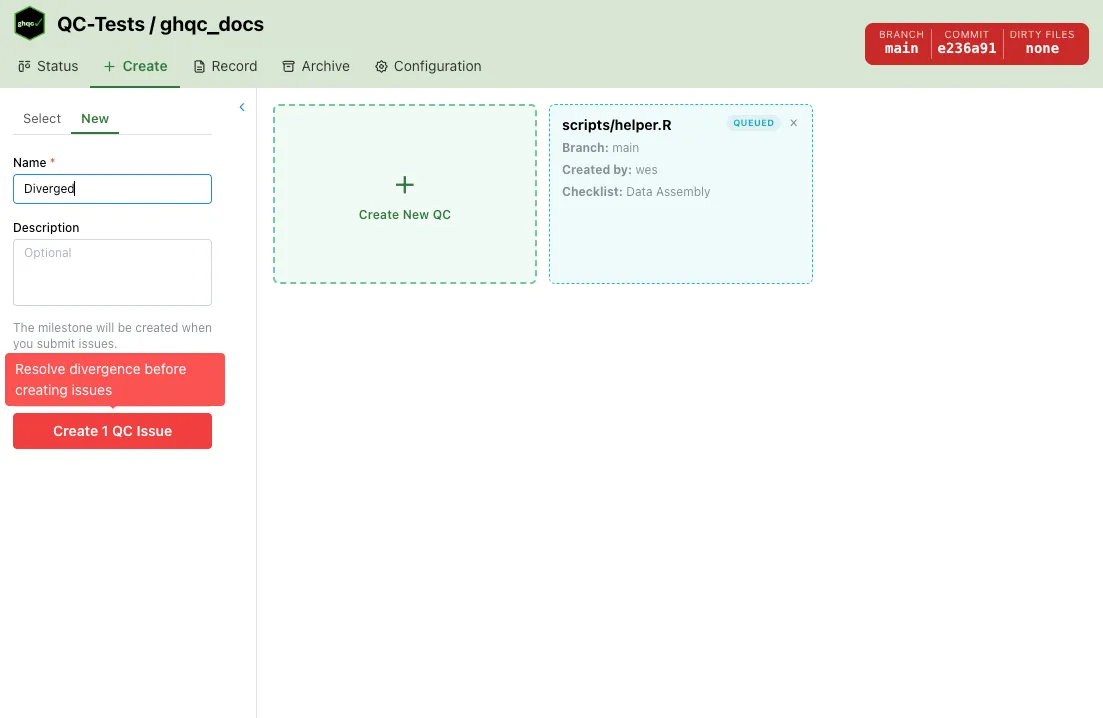Open the Status tab
Viewport: 1103px width, 718px height.
[48, 66]
